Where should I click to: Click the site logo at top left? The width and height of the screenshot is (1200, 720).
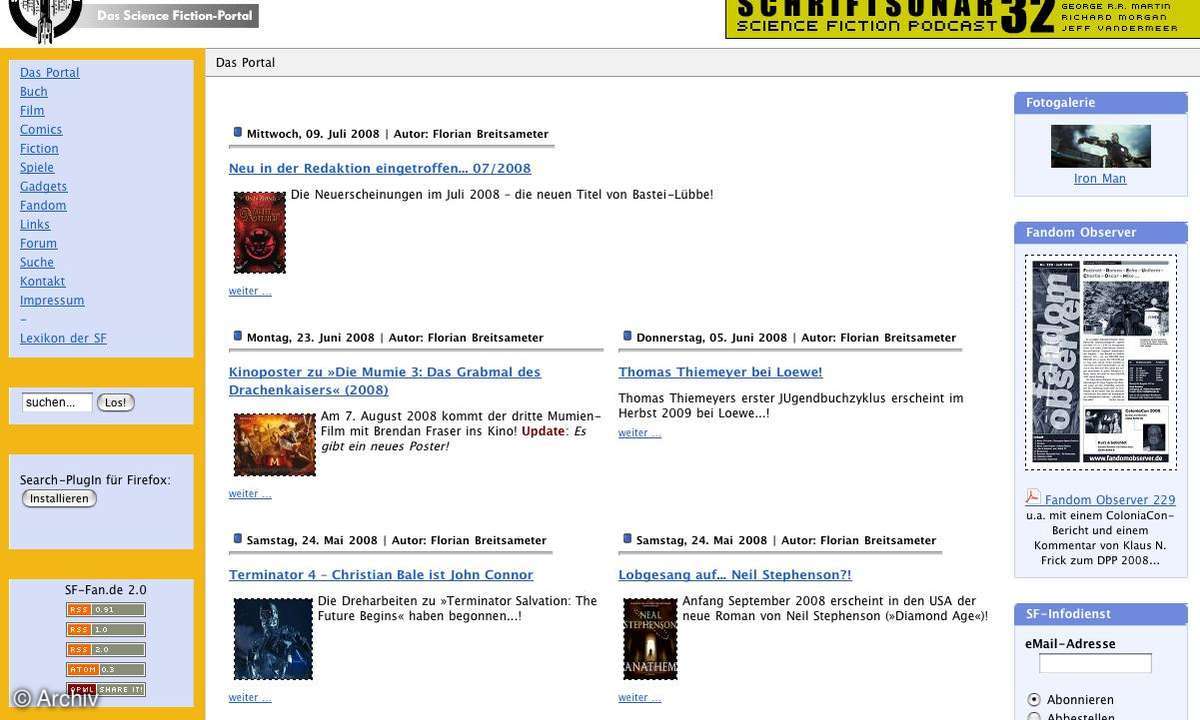pos(45,20)
